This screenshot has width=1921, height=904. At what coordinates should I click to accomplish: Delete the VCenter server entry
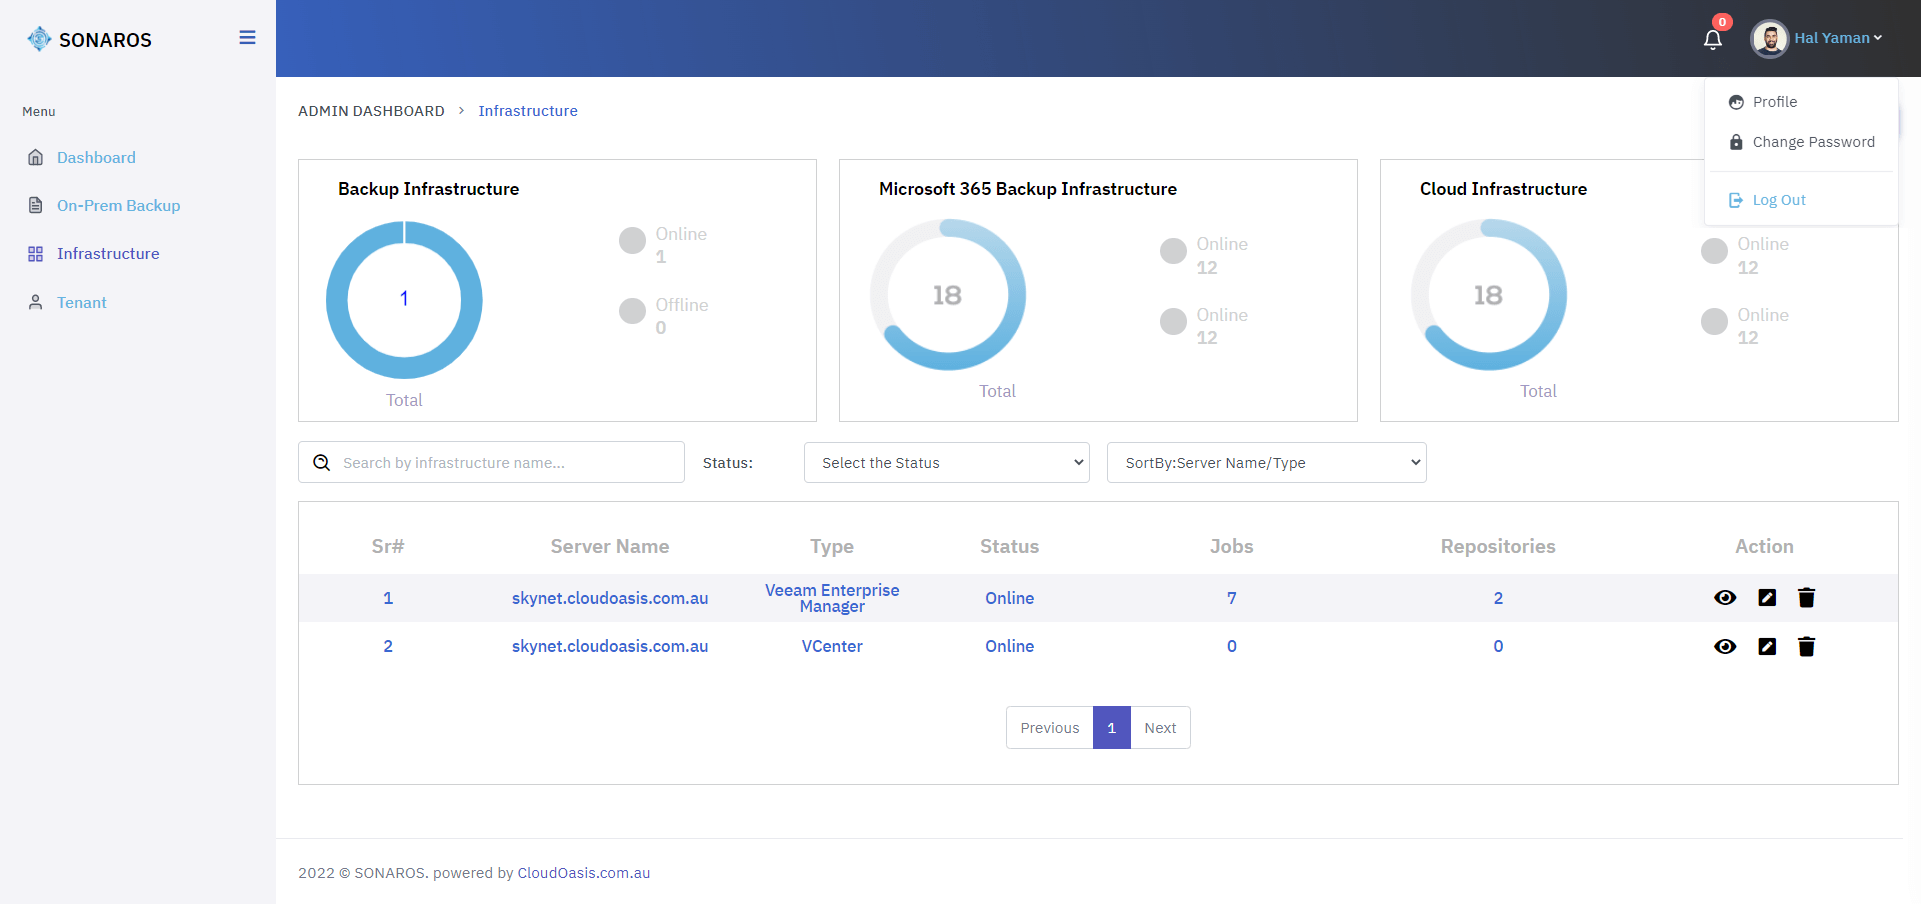[1806, 647]
